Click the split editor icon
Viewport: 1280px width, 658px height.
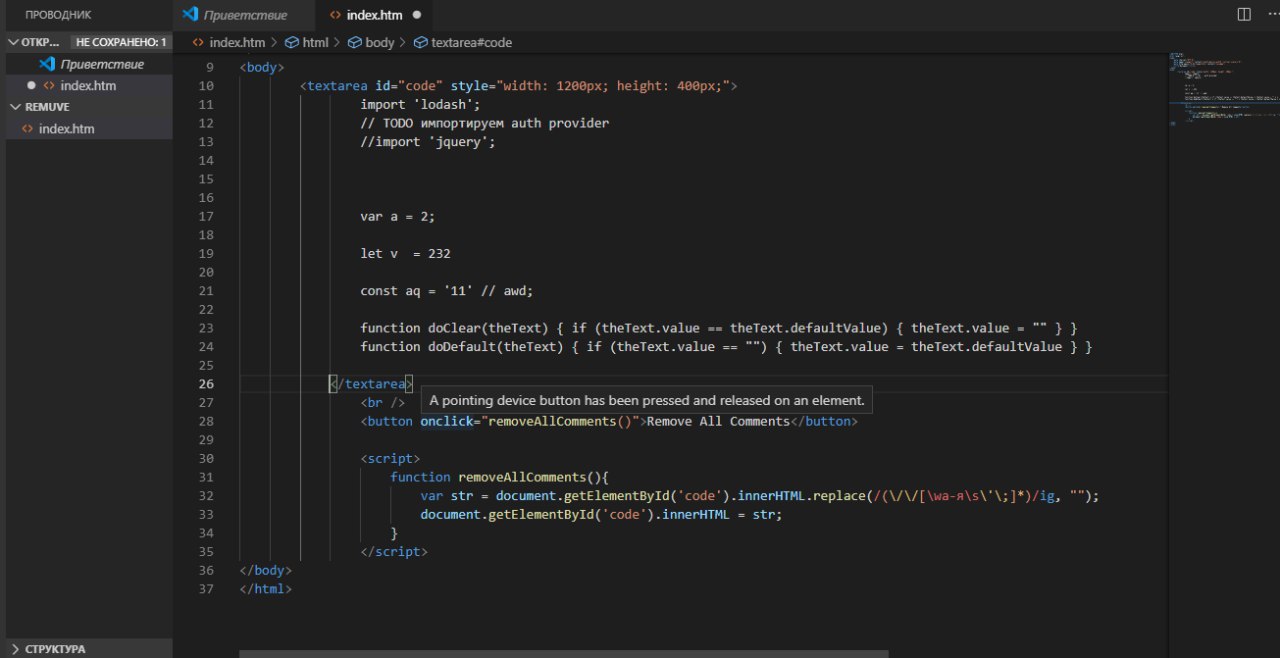click(1244, 14)
